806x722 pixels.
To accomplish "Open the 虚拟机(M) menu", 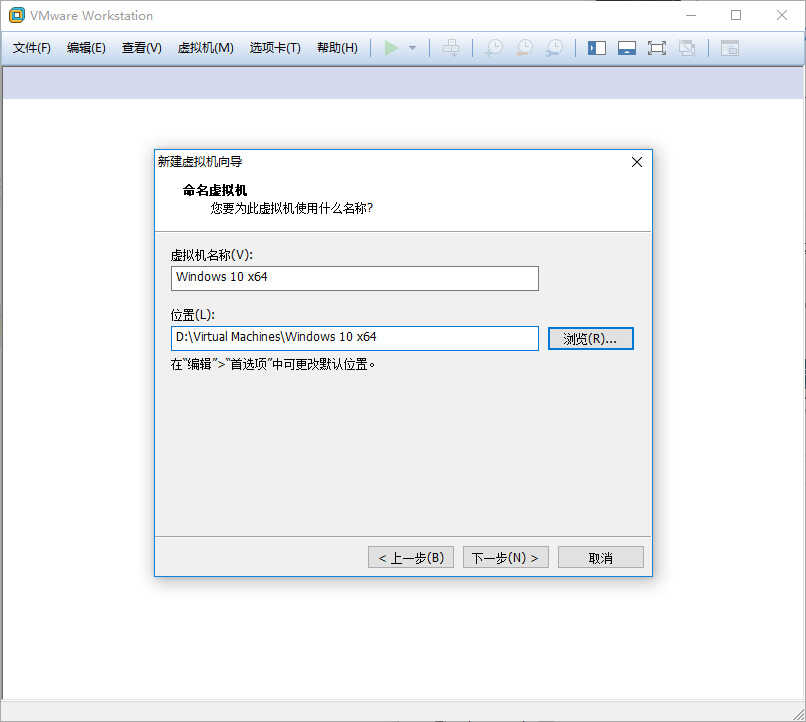I will pos(205,48).
